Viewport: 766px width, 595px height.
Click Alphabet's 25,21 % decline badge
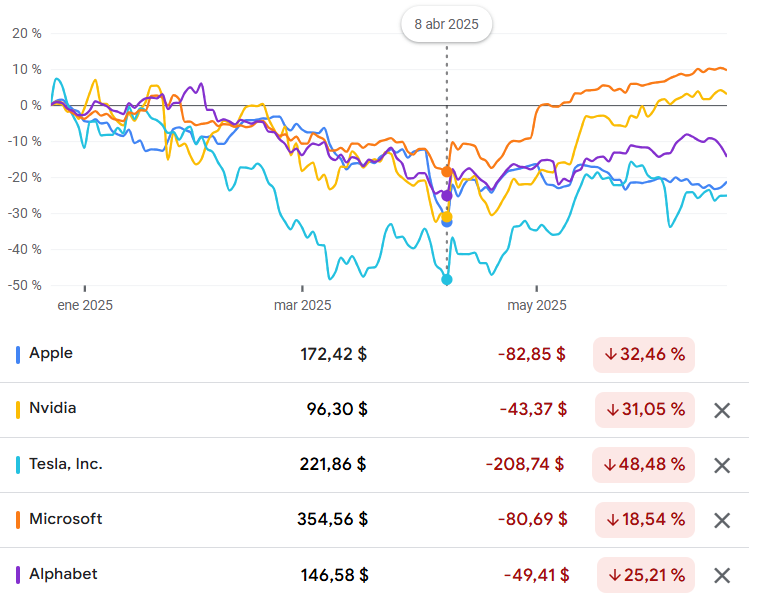pyautogui.click(x=645, y=575)
